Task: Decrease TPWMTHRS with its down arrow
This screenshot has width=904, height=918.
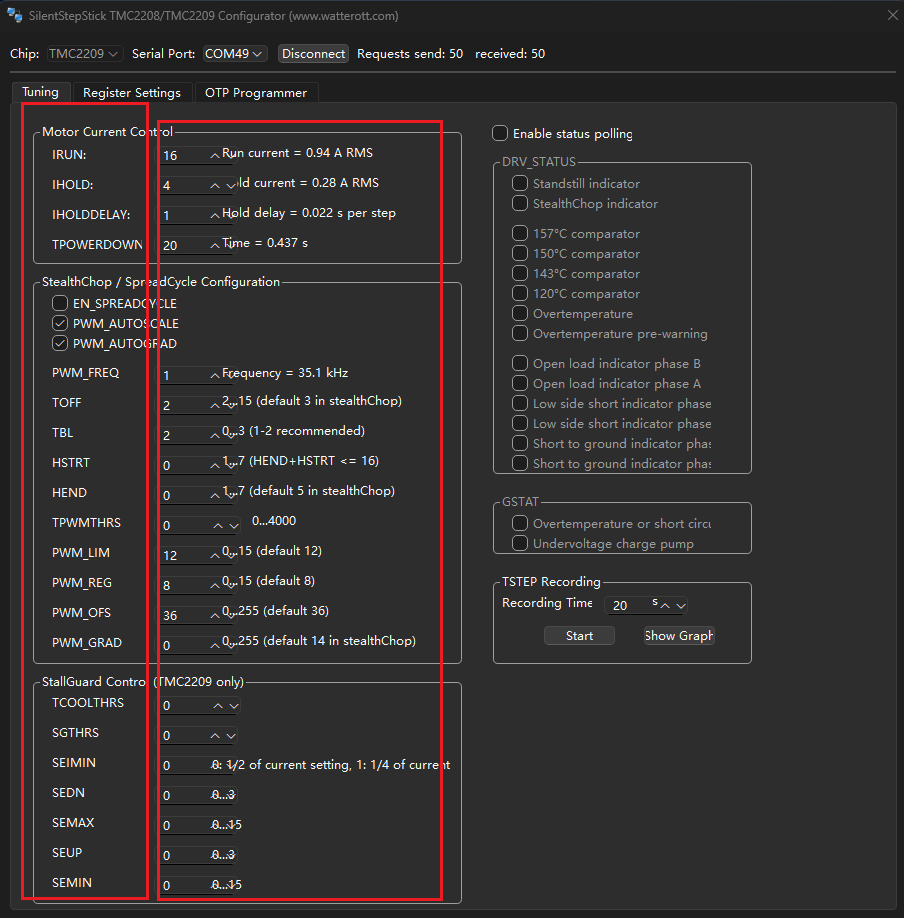Action: pos(234,525)
